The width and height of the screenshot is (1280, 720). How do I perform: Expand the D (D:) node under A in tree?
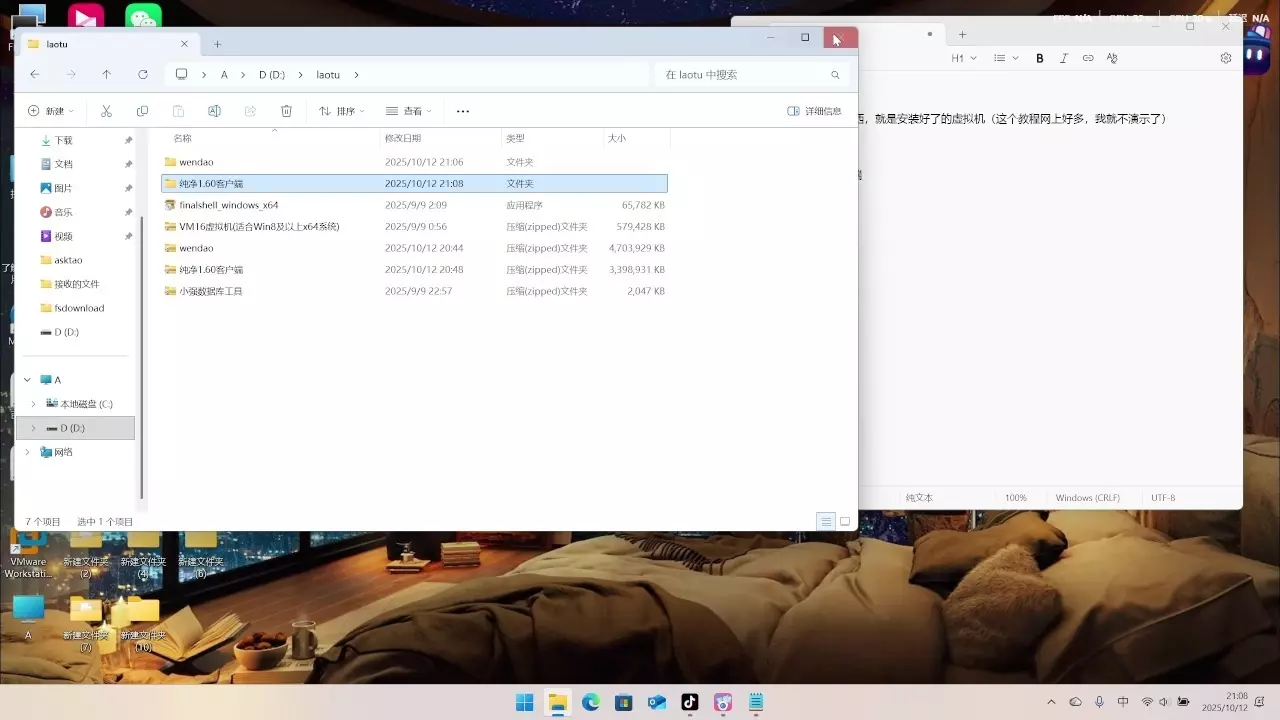[33, 428]
